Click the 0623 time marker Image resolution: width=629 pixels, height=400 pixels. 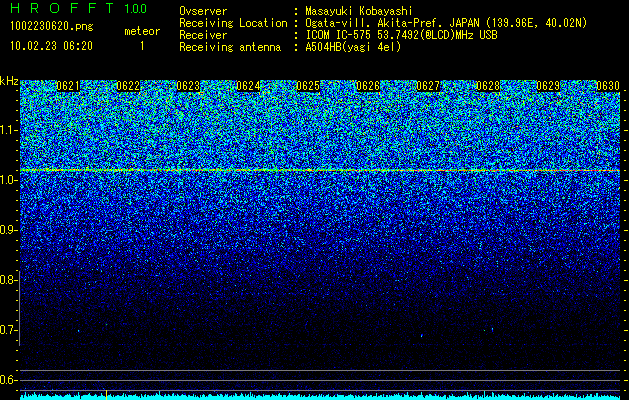pyautogui.click(x=188, y=86)
